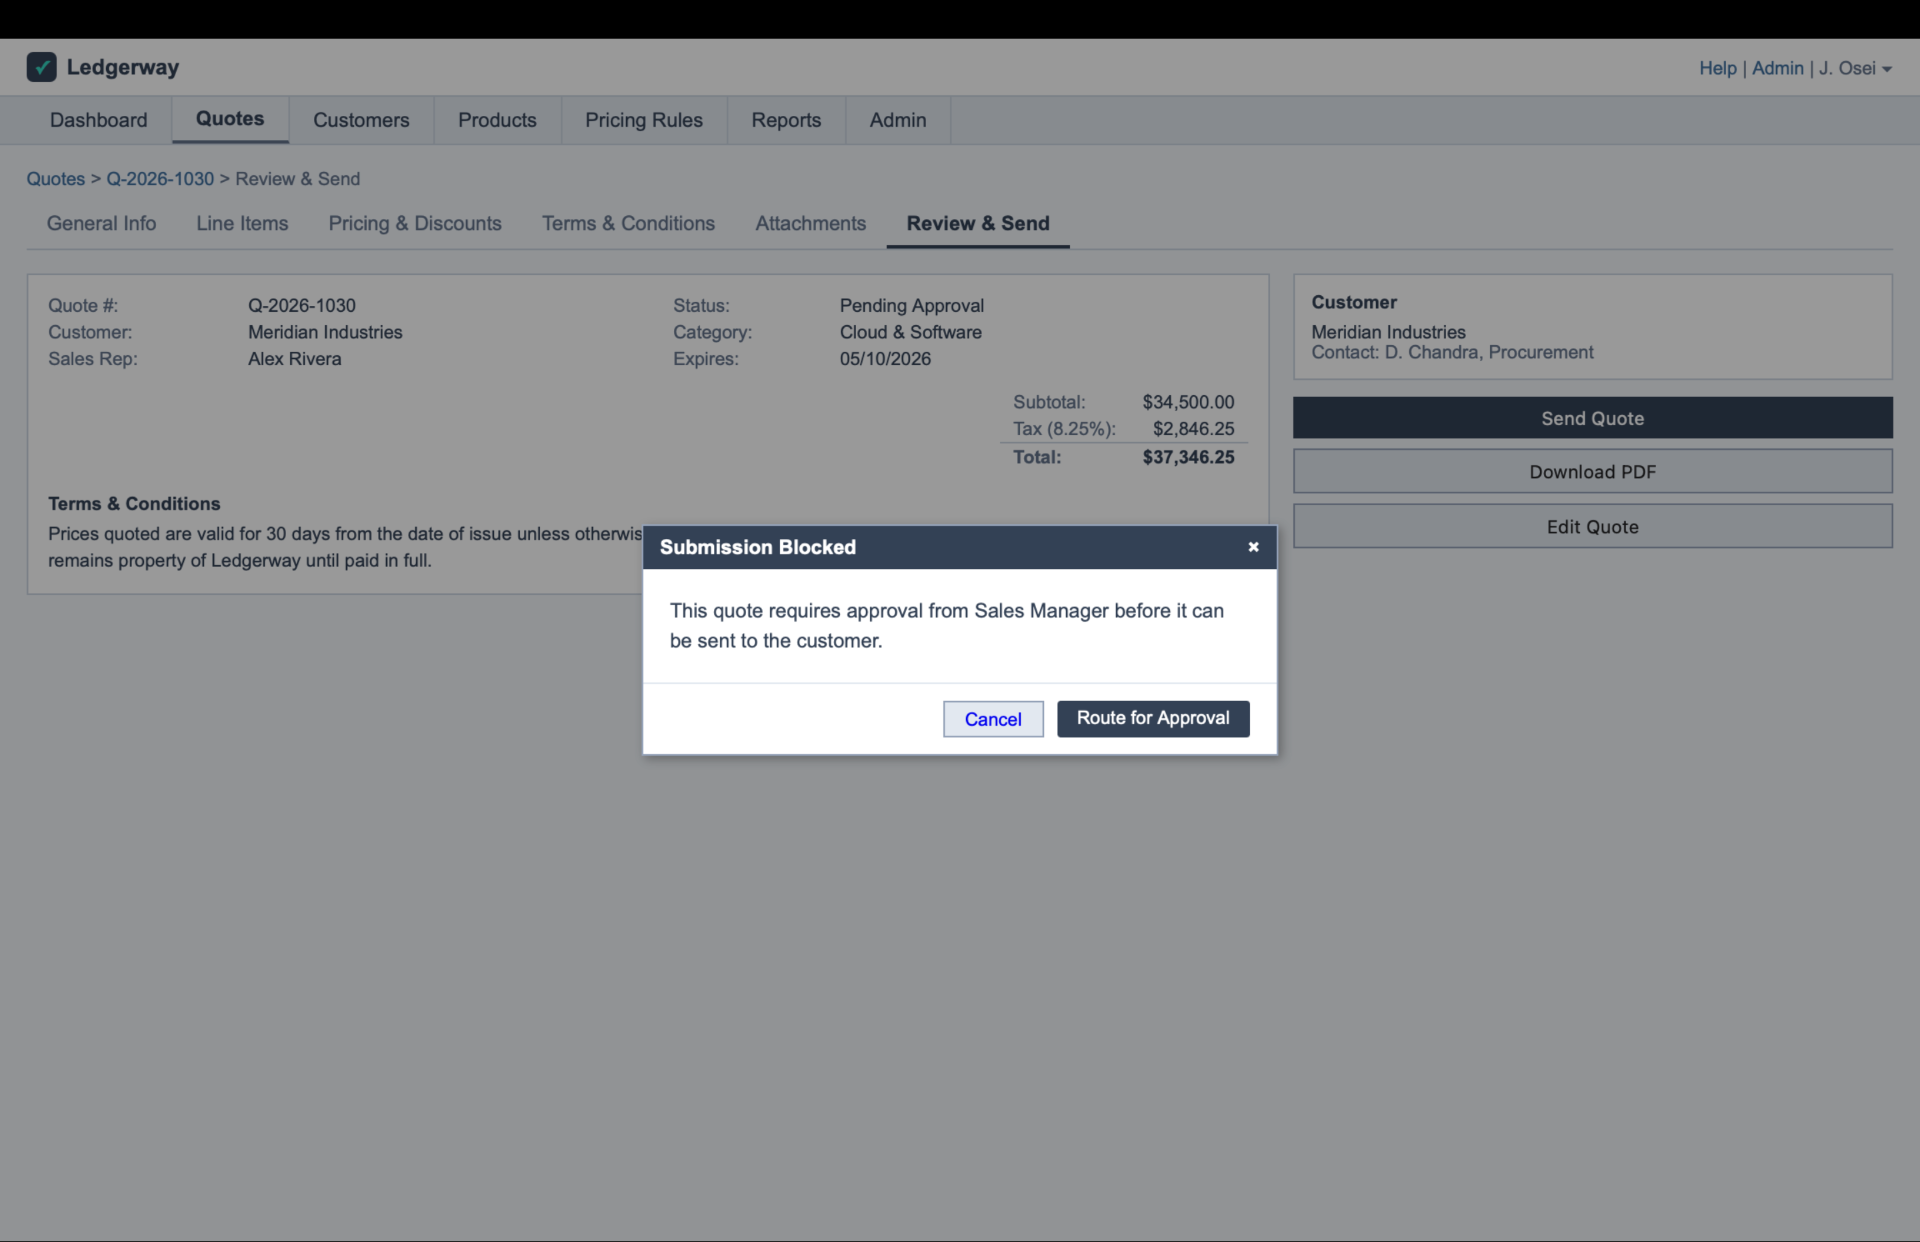Click Route for Approval button
This screenshot has width=1920, height=1242.
[1153, 718]
